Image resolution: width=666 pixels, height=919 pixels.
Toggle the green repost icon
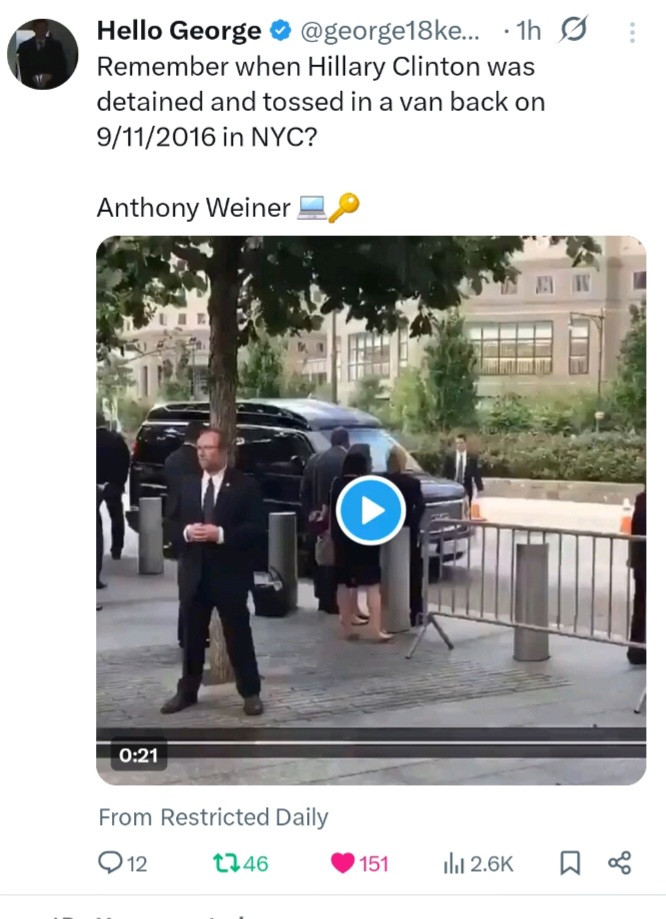click(225, 863)
